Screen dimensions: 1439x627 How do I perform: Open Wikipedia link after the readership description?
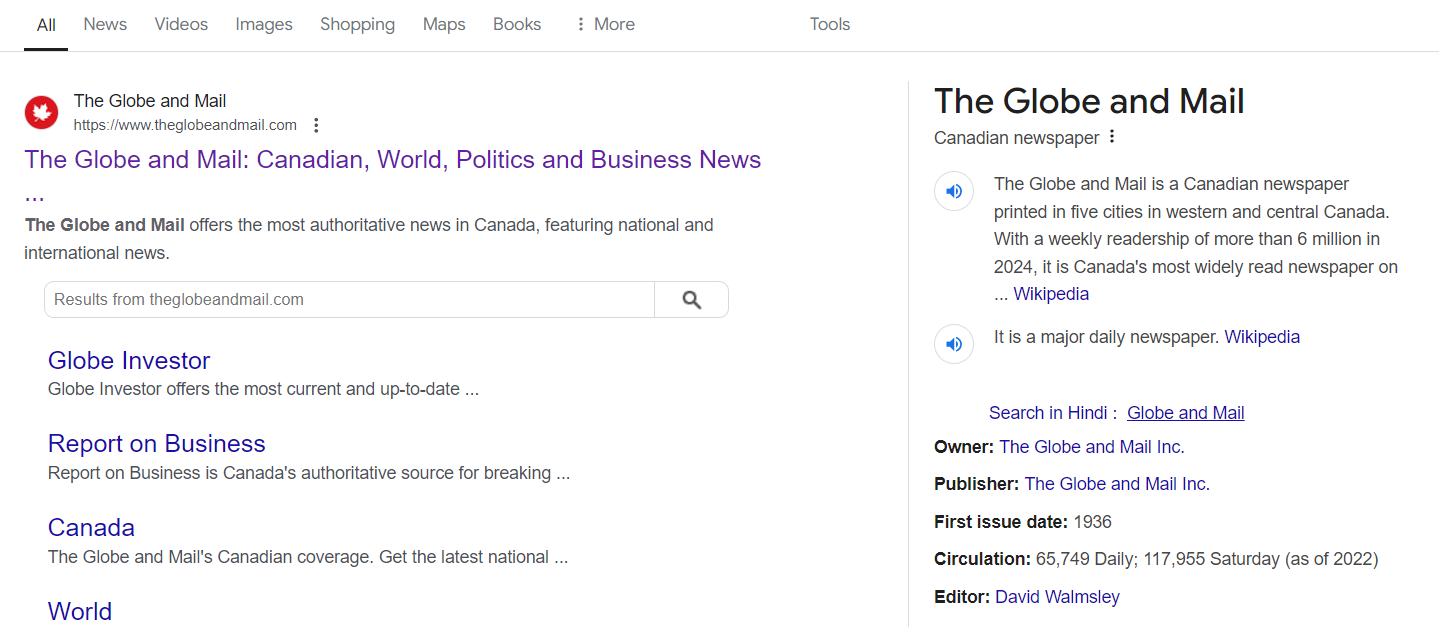point(1051,294)
